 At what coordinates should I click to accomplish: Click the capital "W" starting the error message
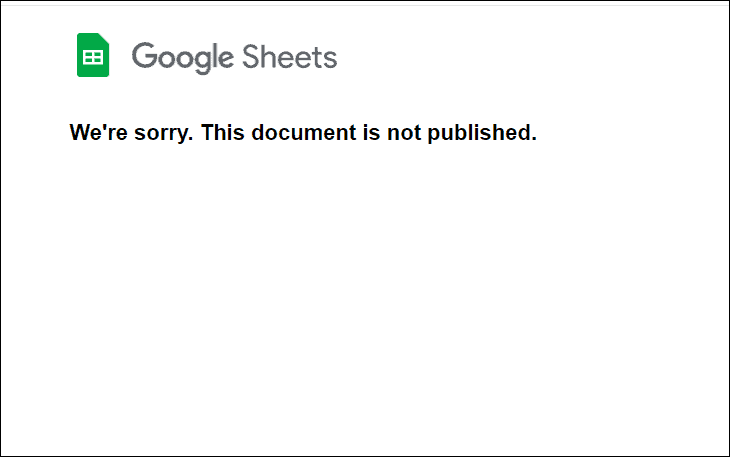point(79,133)
